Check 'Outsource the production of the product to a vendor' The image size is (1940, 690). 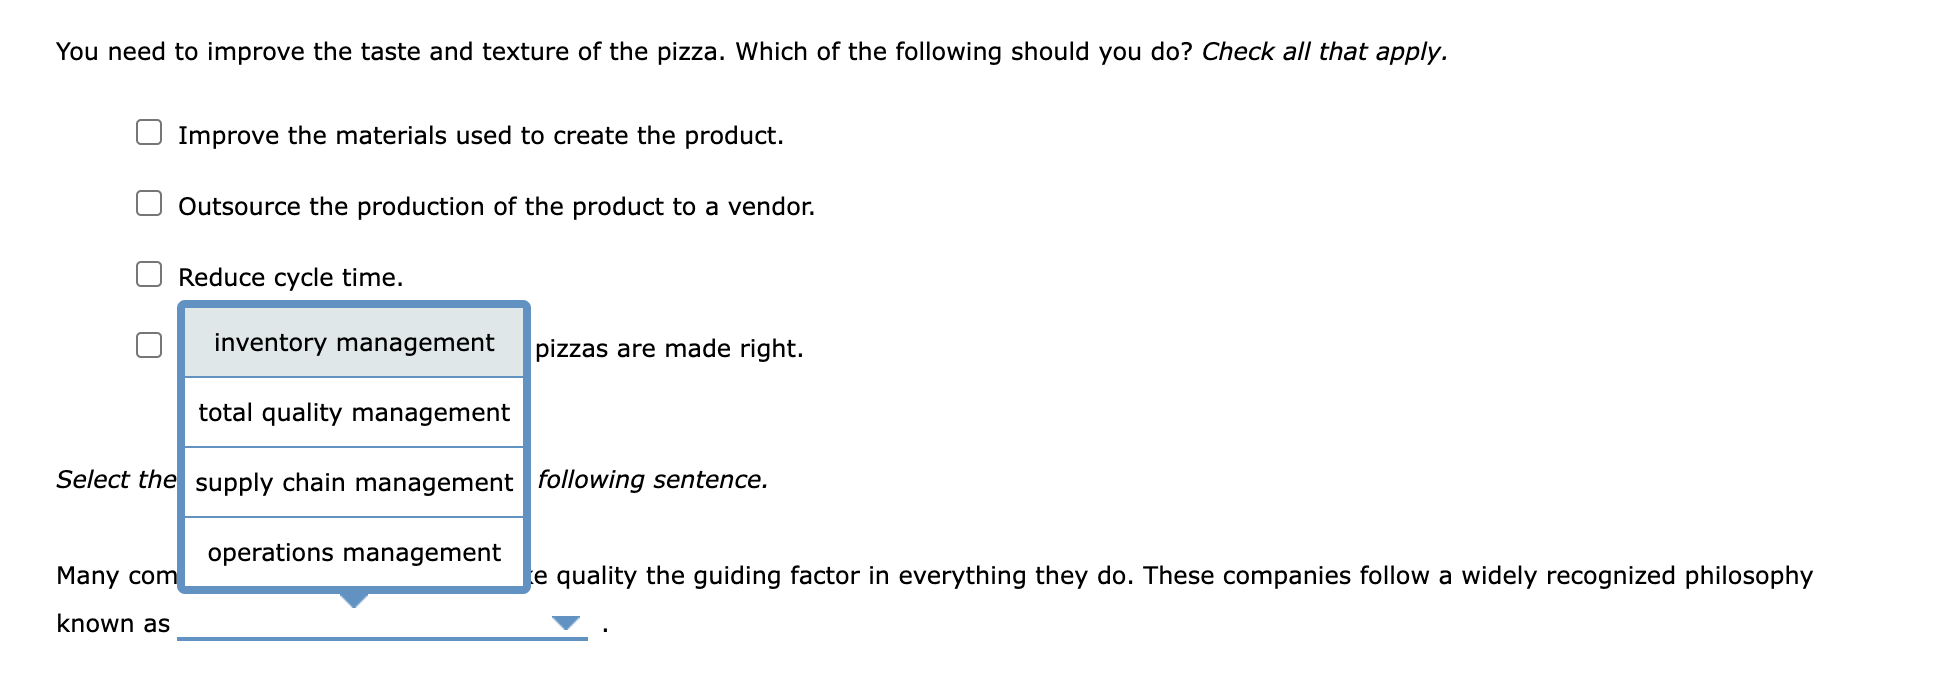click(148, 203)
